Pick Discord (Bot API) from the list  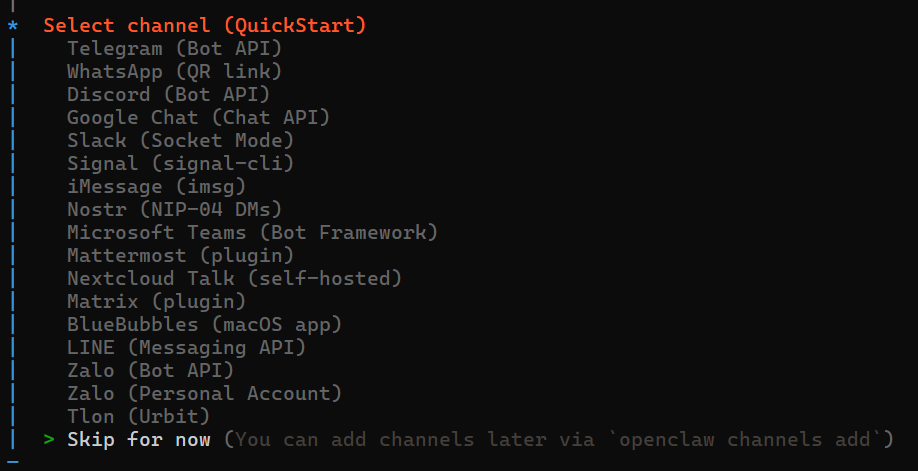[x=169, y=94]
